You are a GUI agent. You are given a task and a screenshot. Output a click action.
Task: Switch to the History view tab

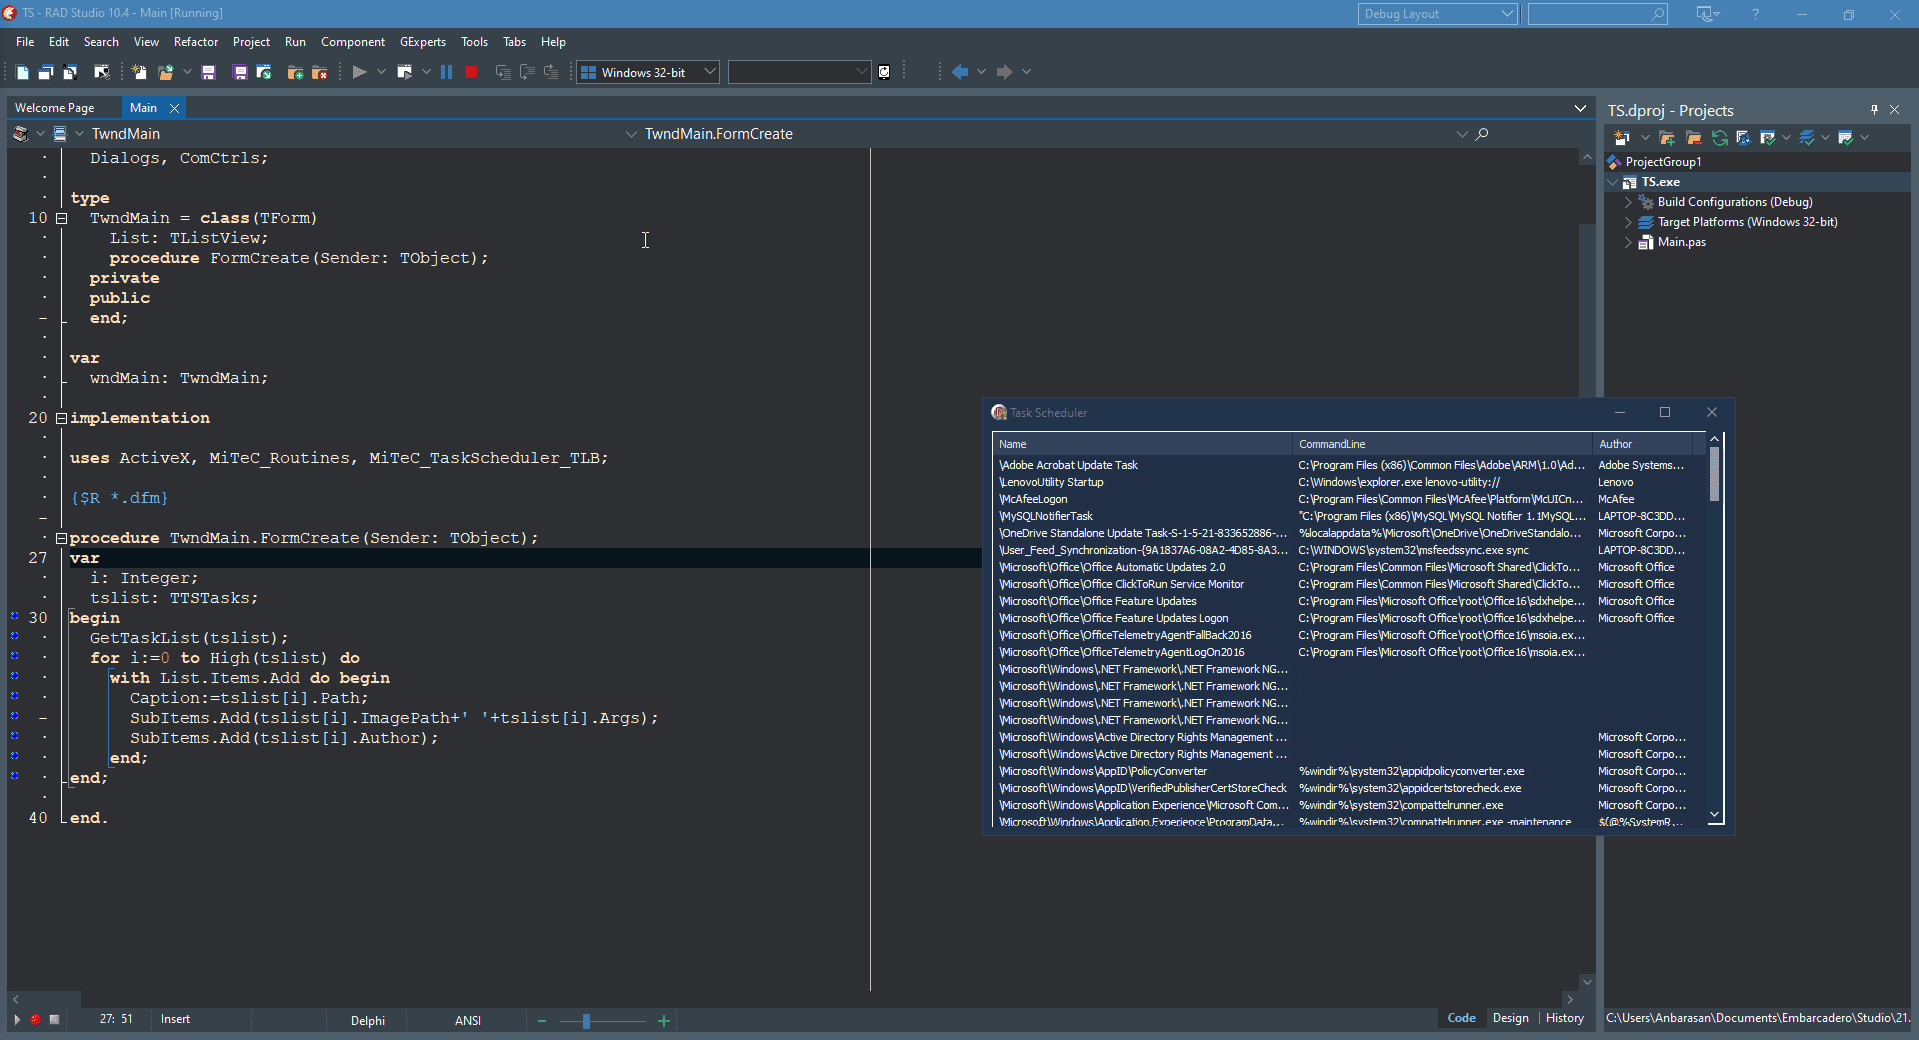coord(1565,1018)
